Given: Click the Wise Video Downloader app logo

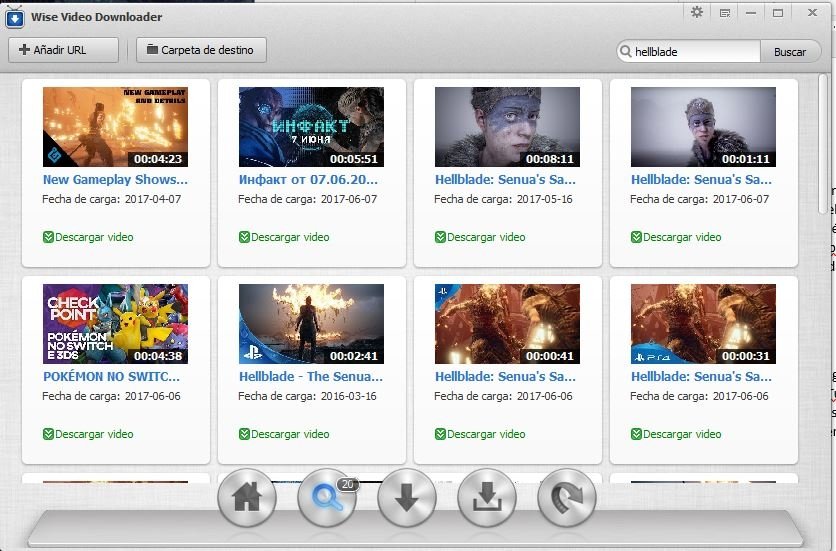Looking at the screenshot, I should 15,17.
